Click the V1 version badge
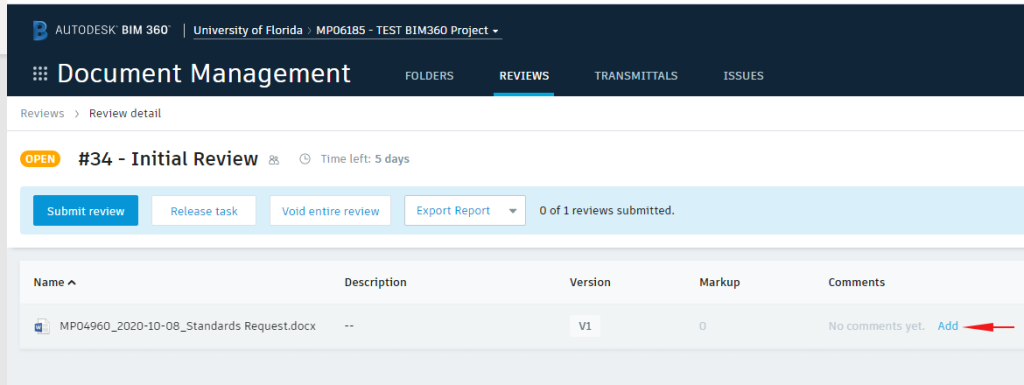 coord(585,326)
